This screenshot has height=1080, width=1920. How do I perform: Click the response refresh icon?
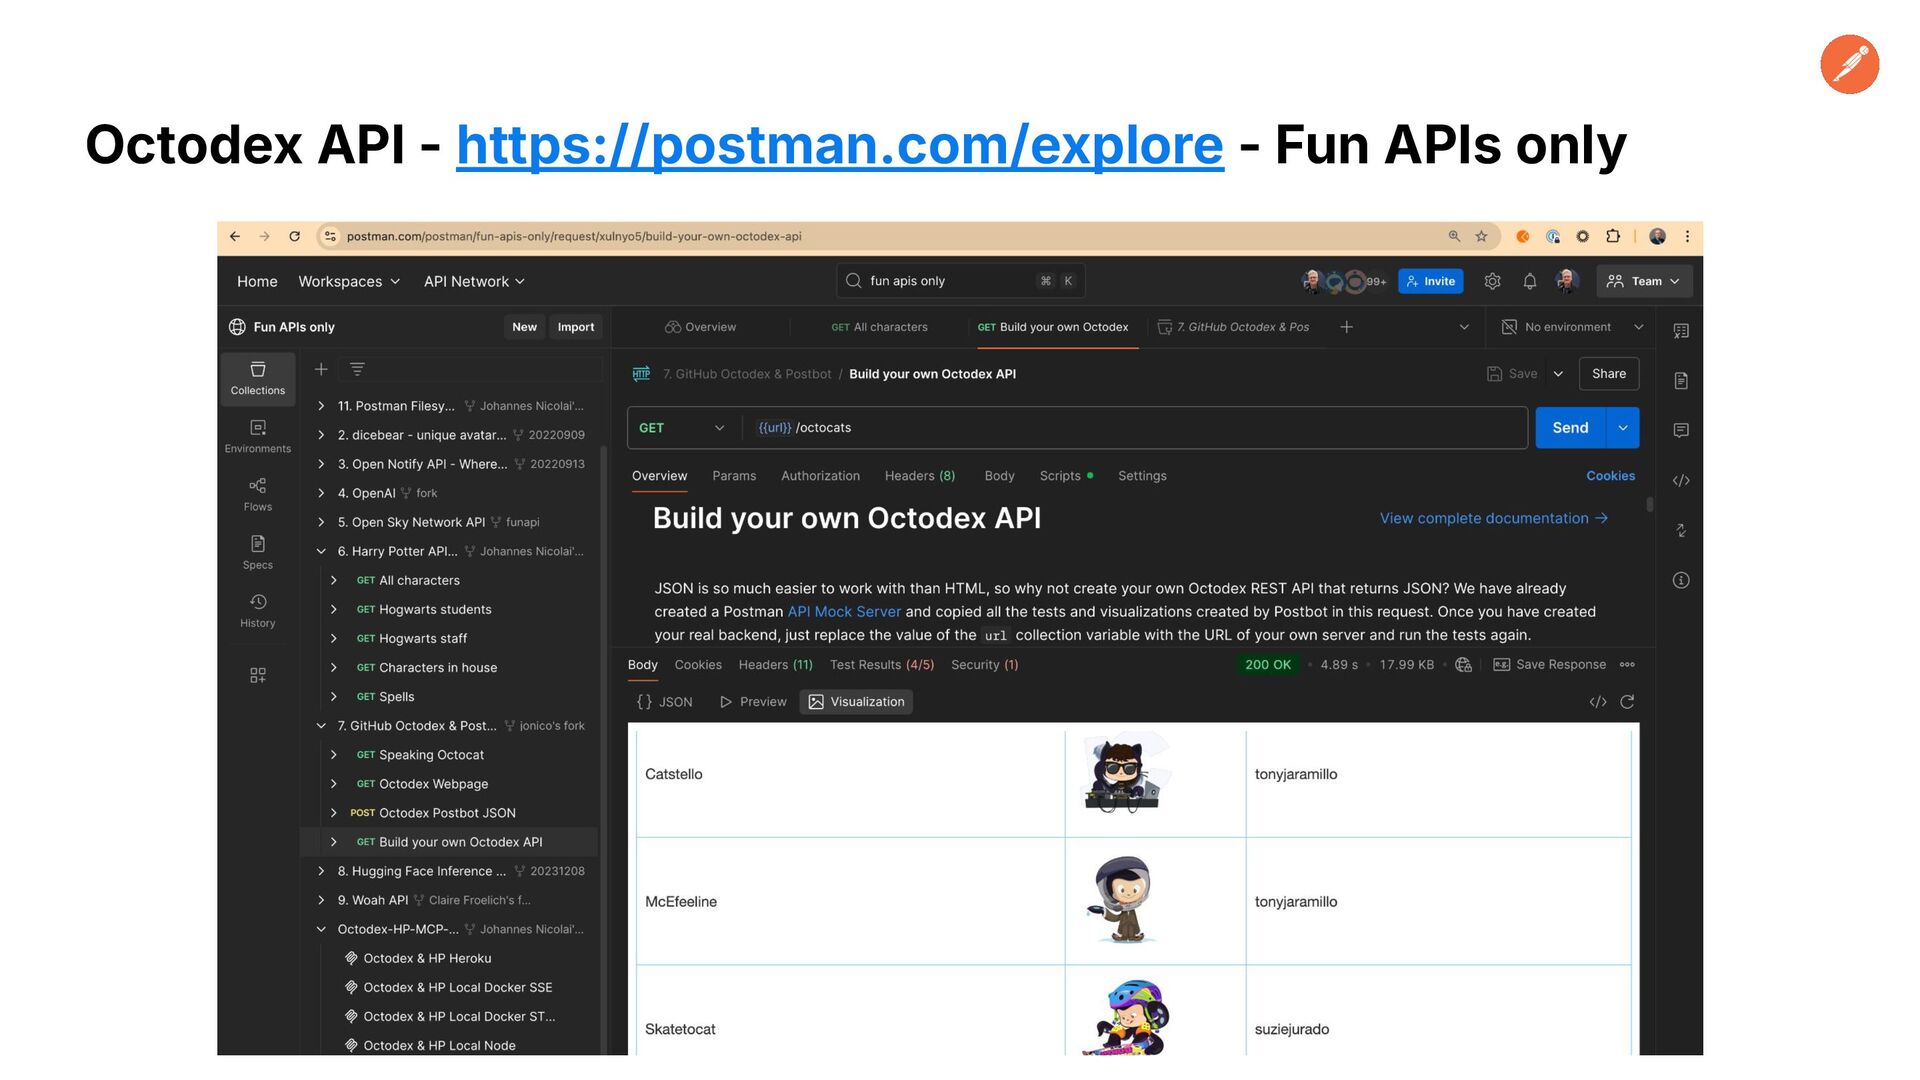1627,702
